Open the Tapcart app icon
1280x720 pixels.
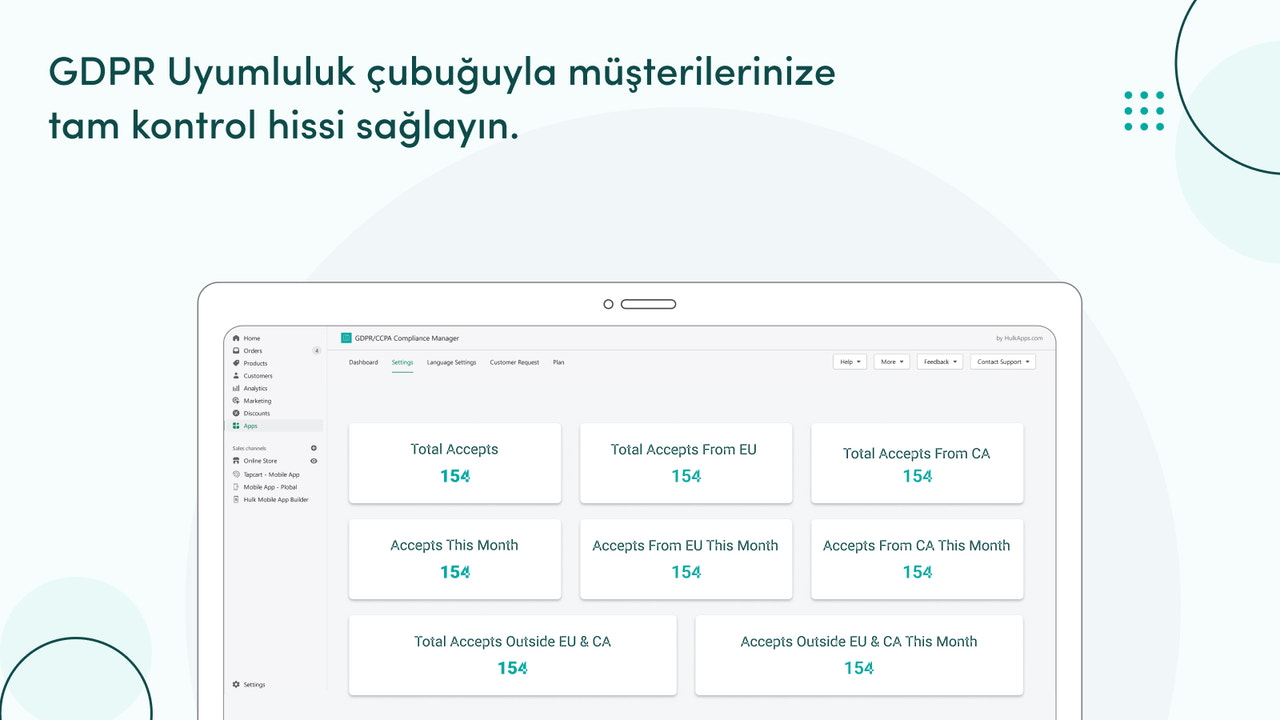coord(236,474)
